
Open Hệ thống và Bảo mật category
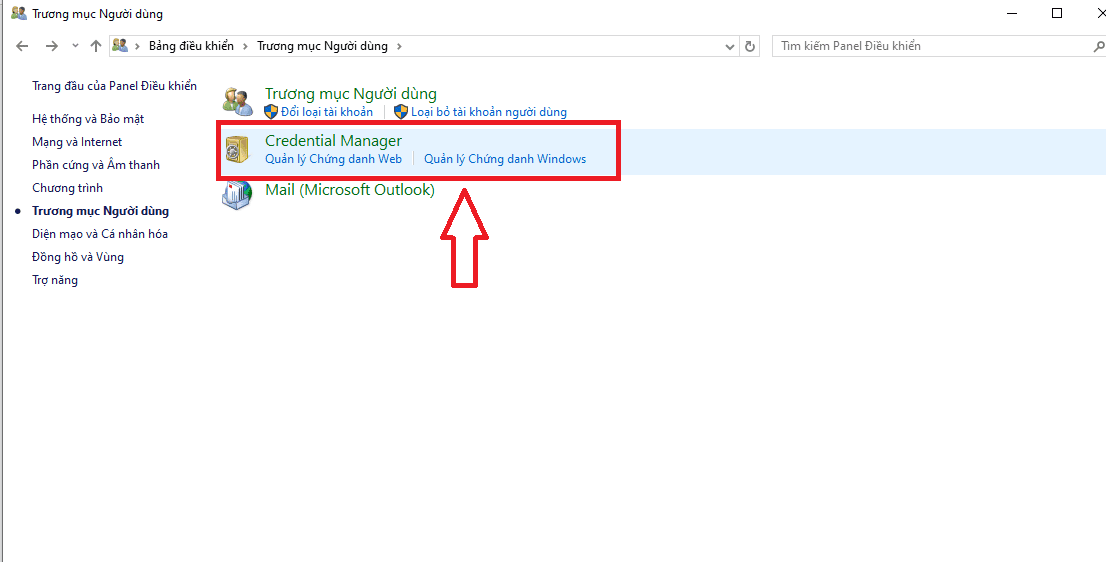point(88,119)
